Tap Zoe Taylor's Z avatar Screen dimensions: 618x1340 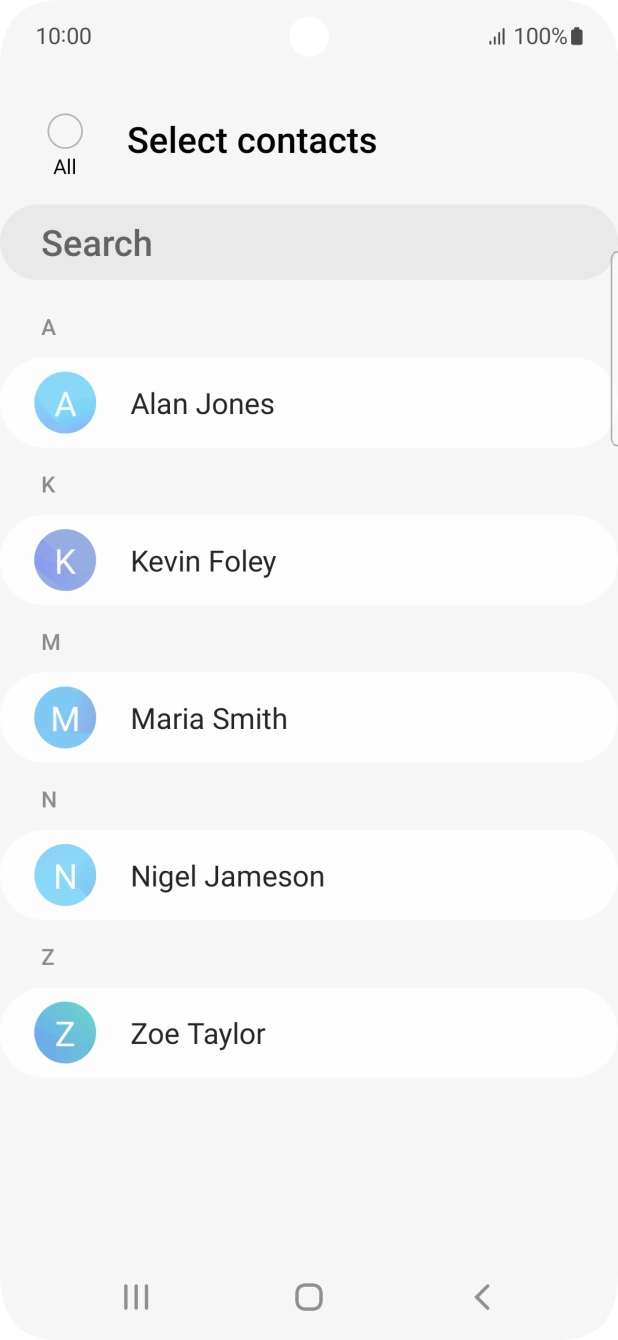(65, 1033)
